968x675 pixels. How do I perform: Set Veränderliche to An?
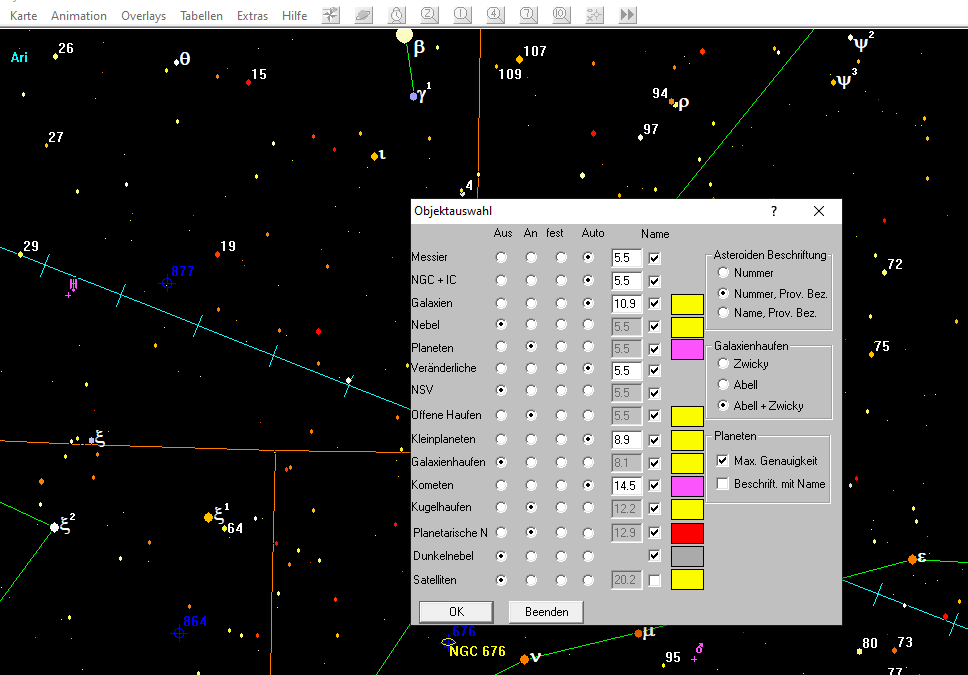pos(531,368)
